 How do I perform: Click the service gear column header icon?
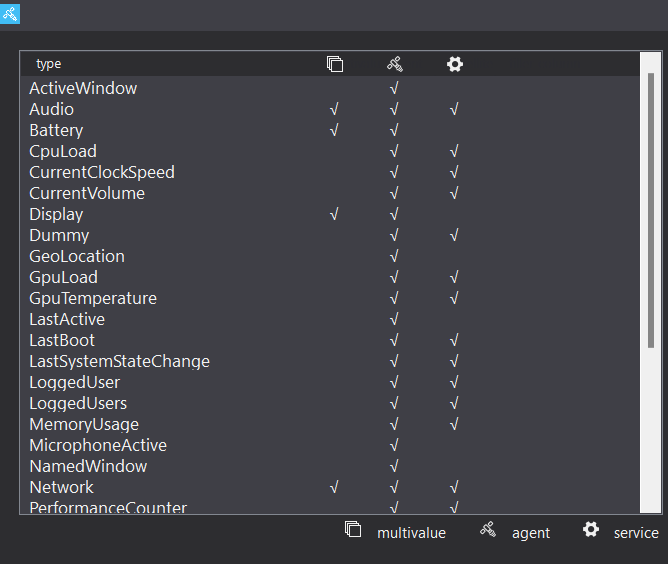point(455,64)
